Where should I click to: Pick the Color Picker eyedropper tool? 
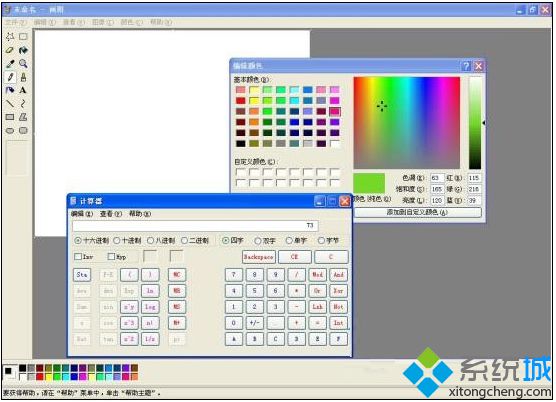point(10,64)
